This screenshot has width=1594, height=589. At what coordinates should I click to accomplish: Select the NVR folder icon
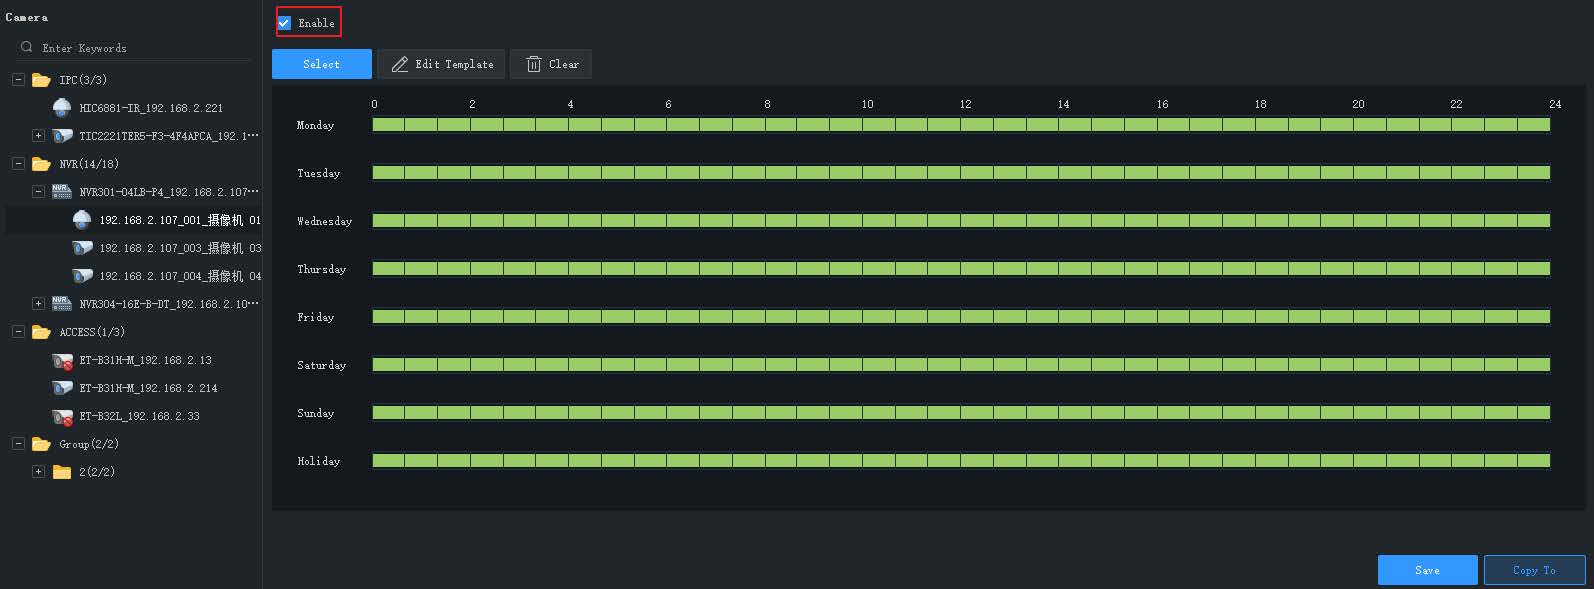[x=41, y=164]
